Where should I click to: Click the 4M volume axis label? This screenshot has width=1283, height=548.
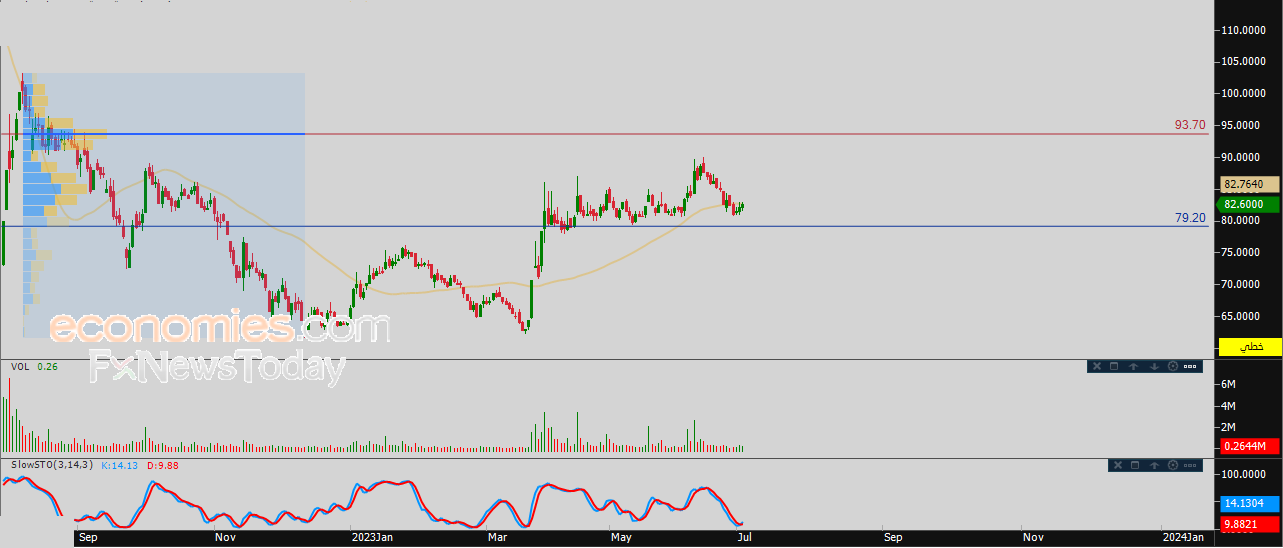coord(1230,406)
